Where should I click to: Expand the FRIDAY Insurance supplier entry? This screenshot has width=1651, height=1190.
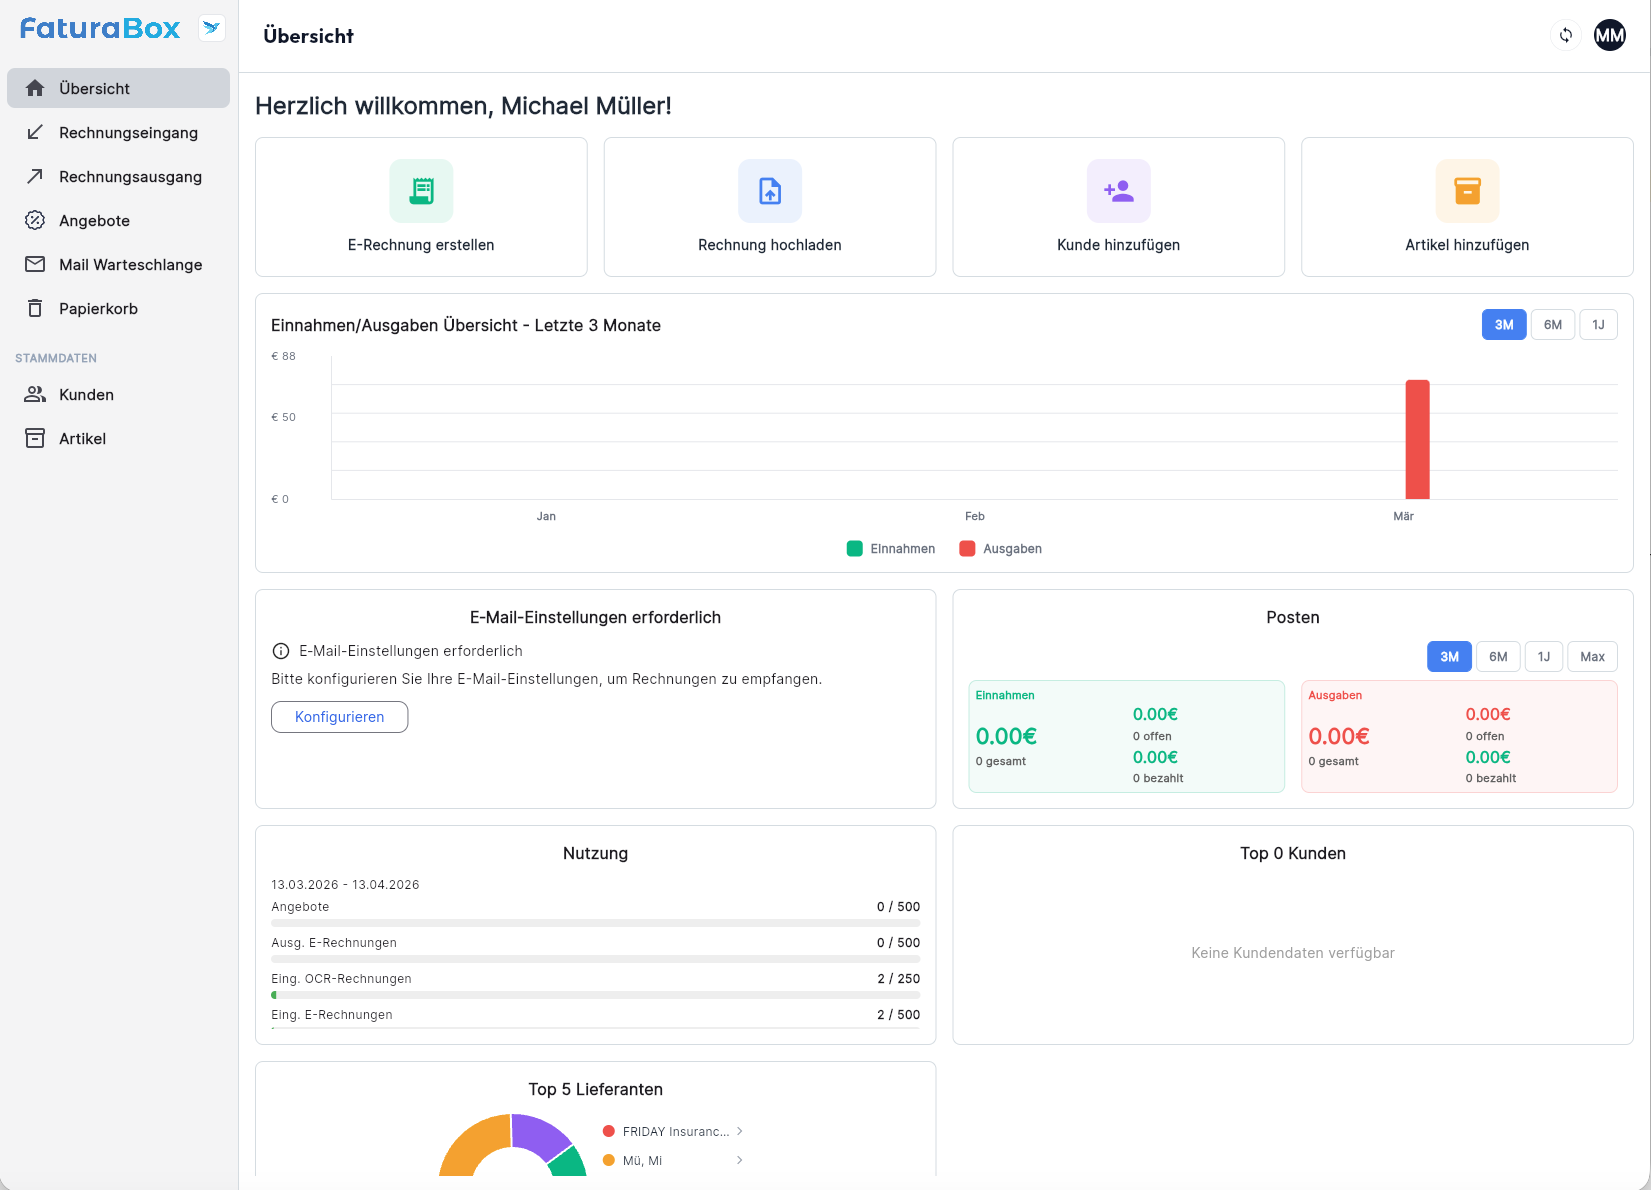click(740, 1131)
